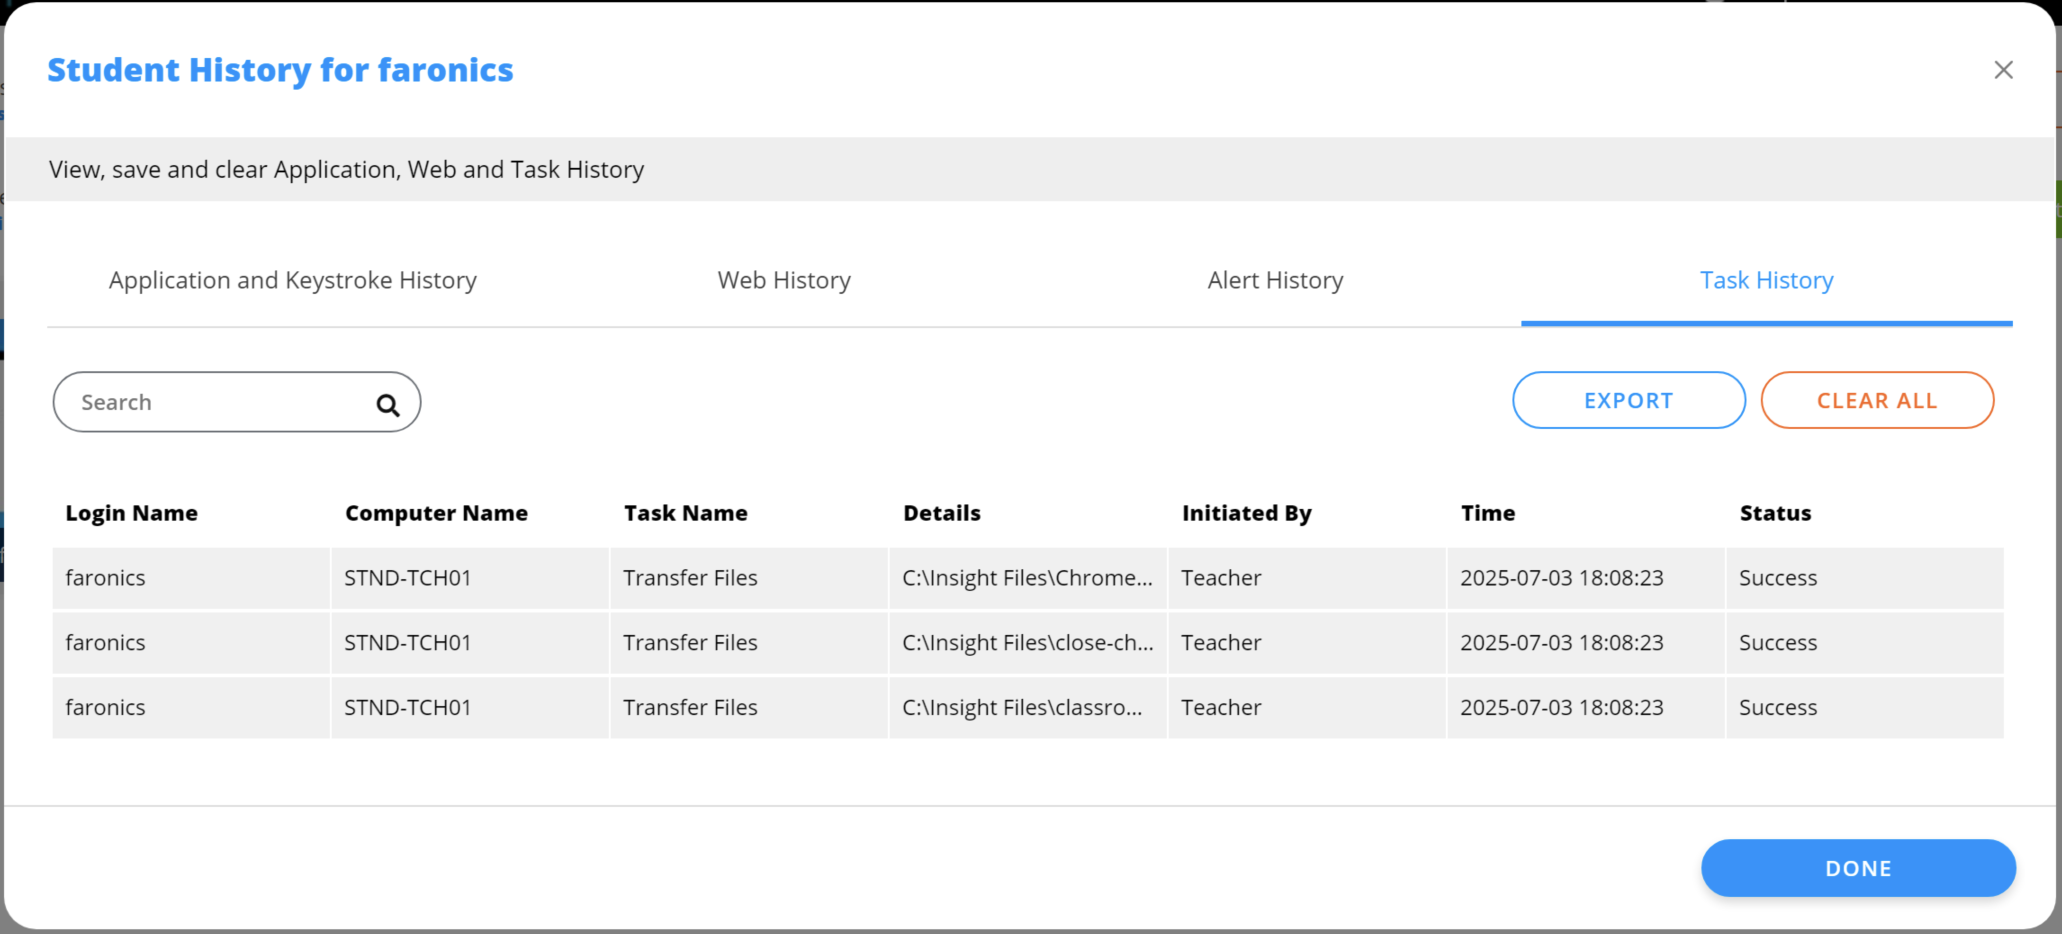This screenshot has height=934, width=2062.
Task: Select the Alert History tab
Action: pyautogui.click(x=1275, y=281)
